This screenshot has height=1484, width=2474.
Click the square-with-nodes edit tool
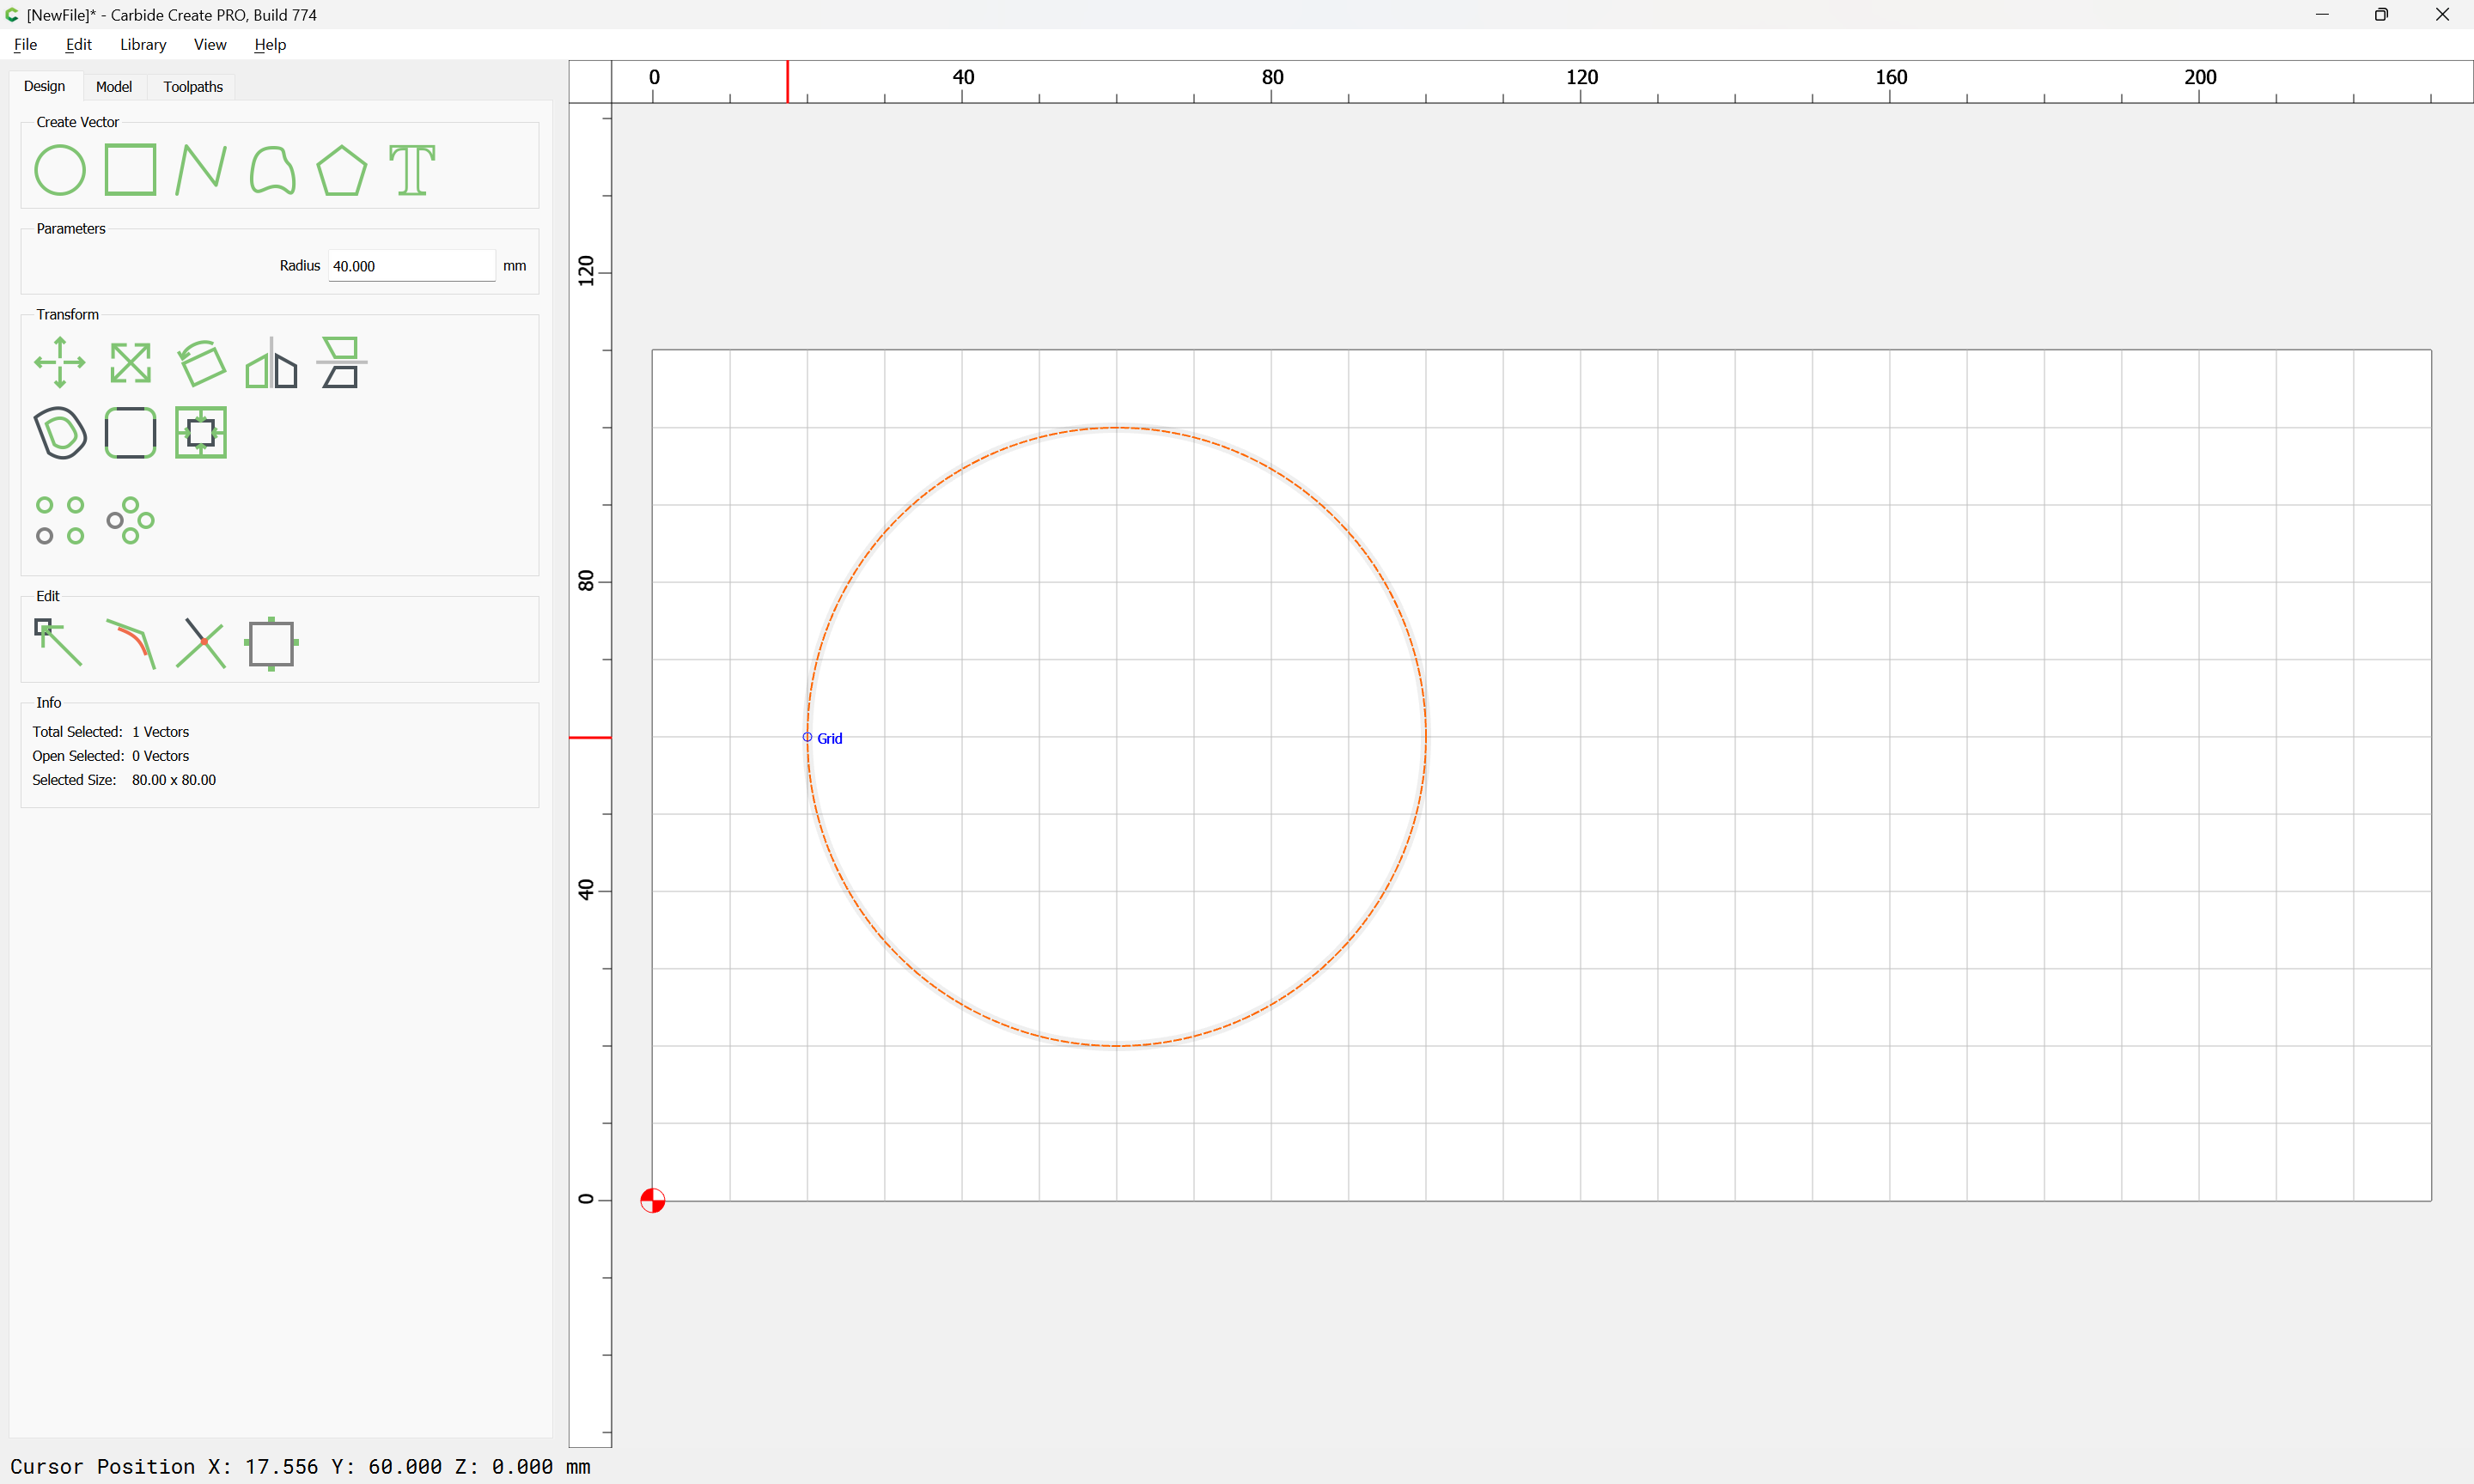tap(272, 643)
